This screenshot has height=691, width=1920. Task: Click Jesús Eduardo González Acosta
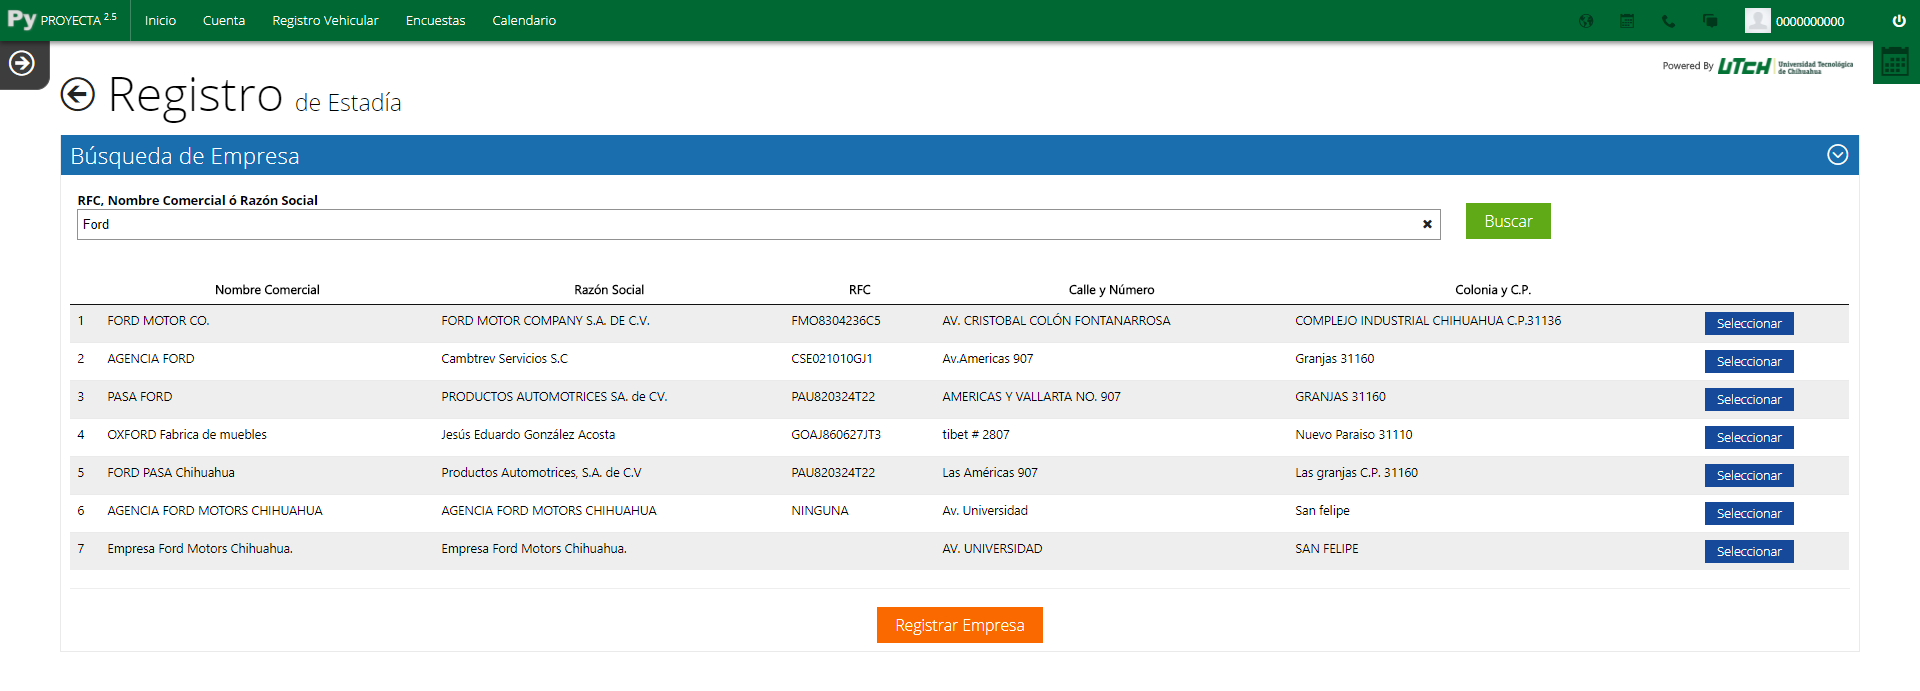(x=528, y=435)
